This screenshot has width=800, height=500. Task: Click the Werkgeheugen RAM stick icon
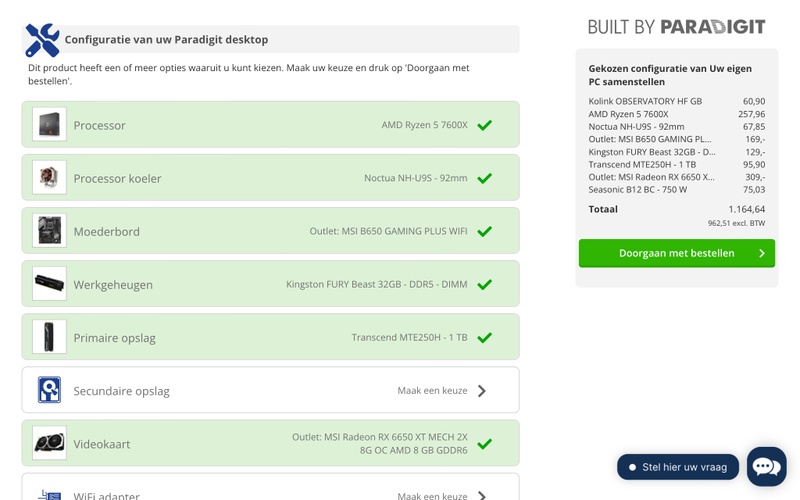(x=49, y=284)
